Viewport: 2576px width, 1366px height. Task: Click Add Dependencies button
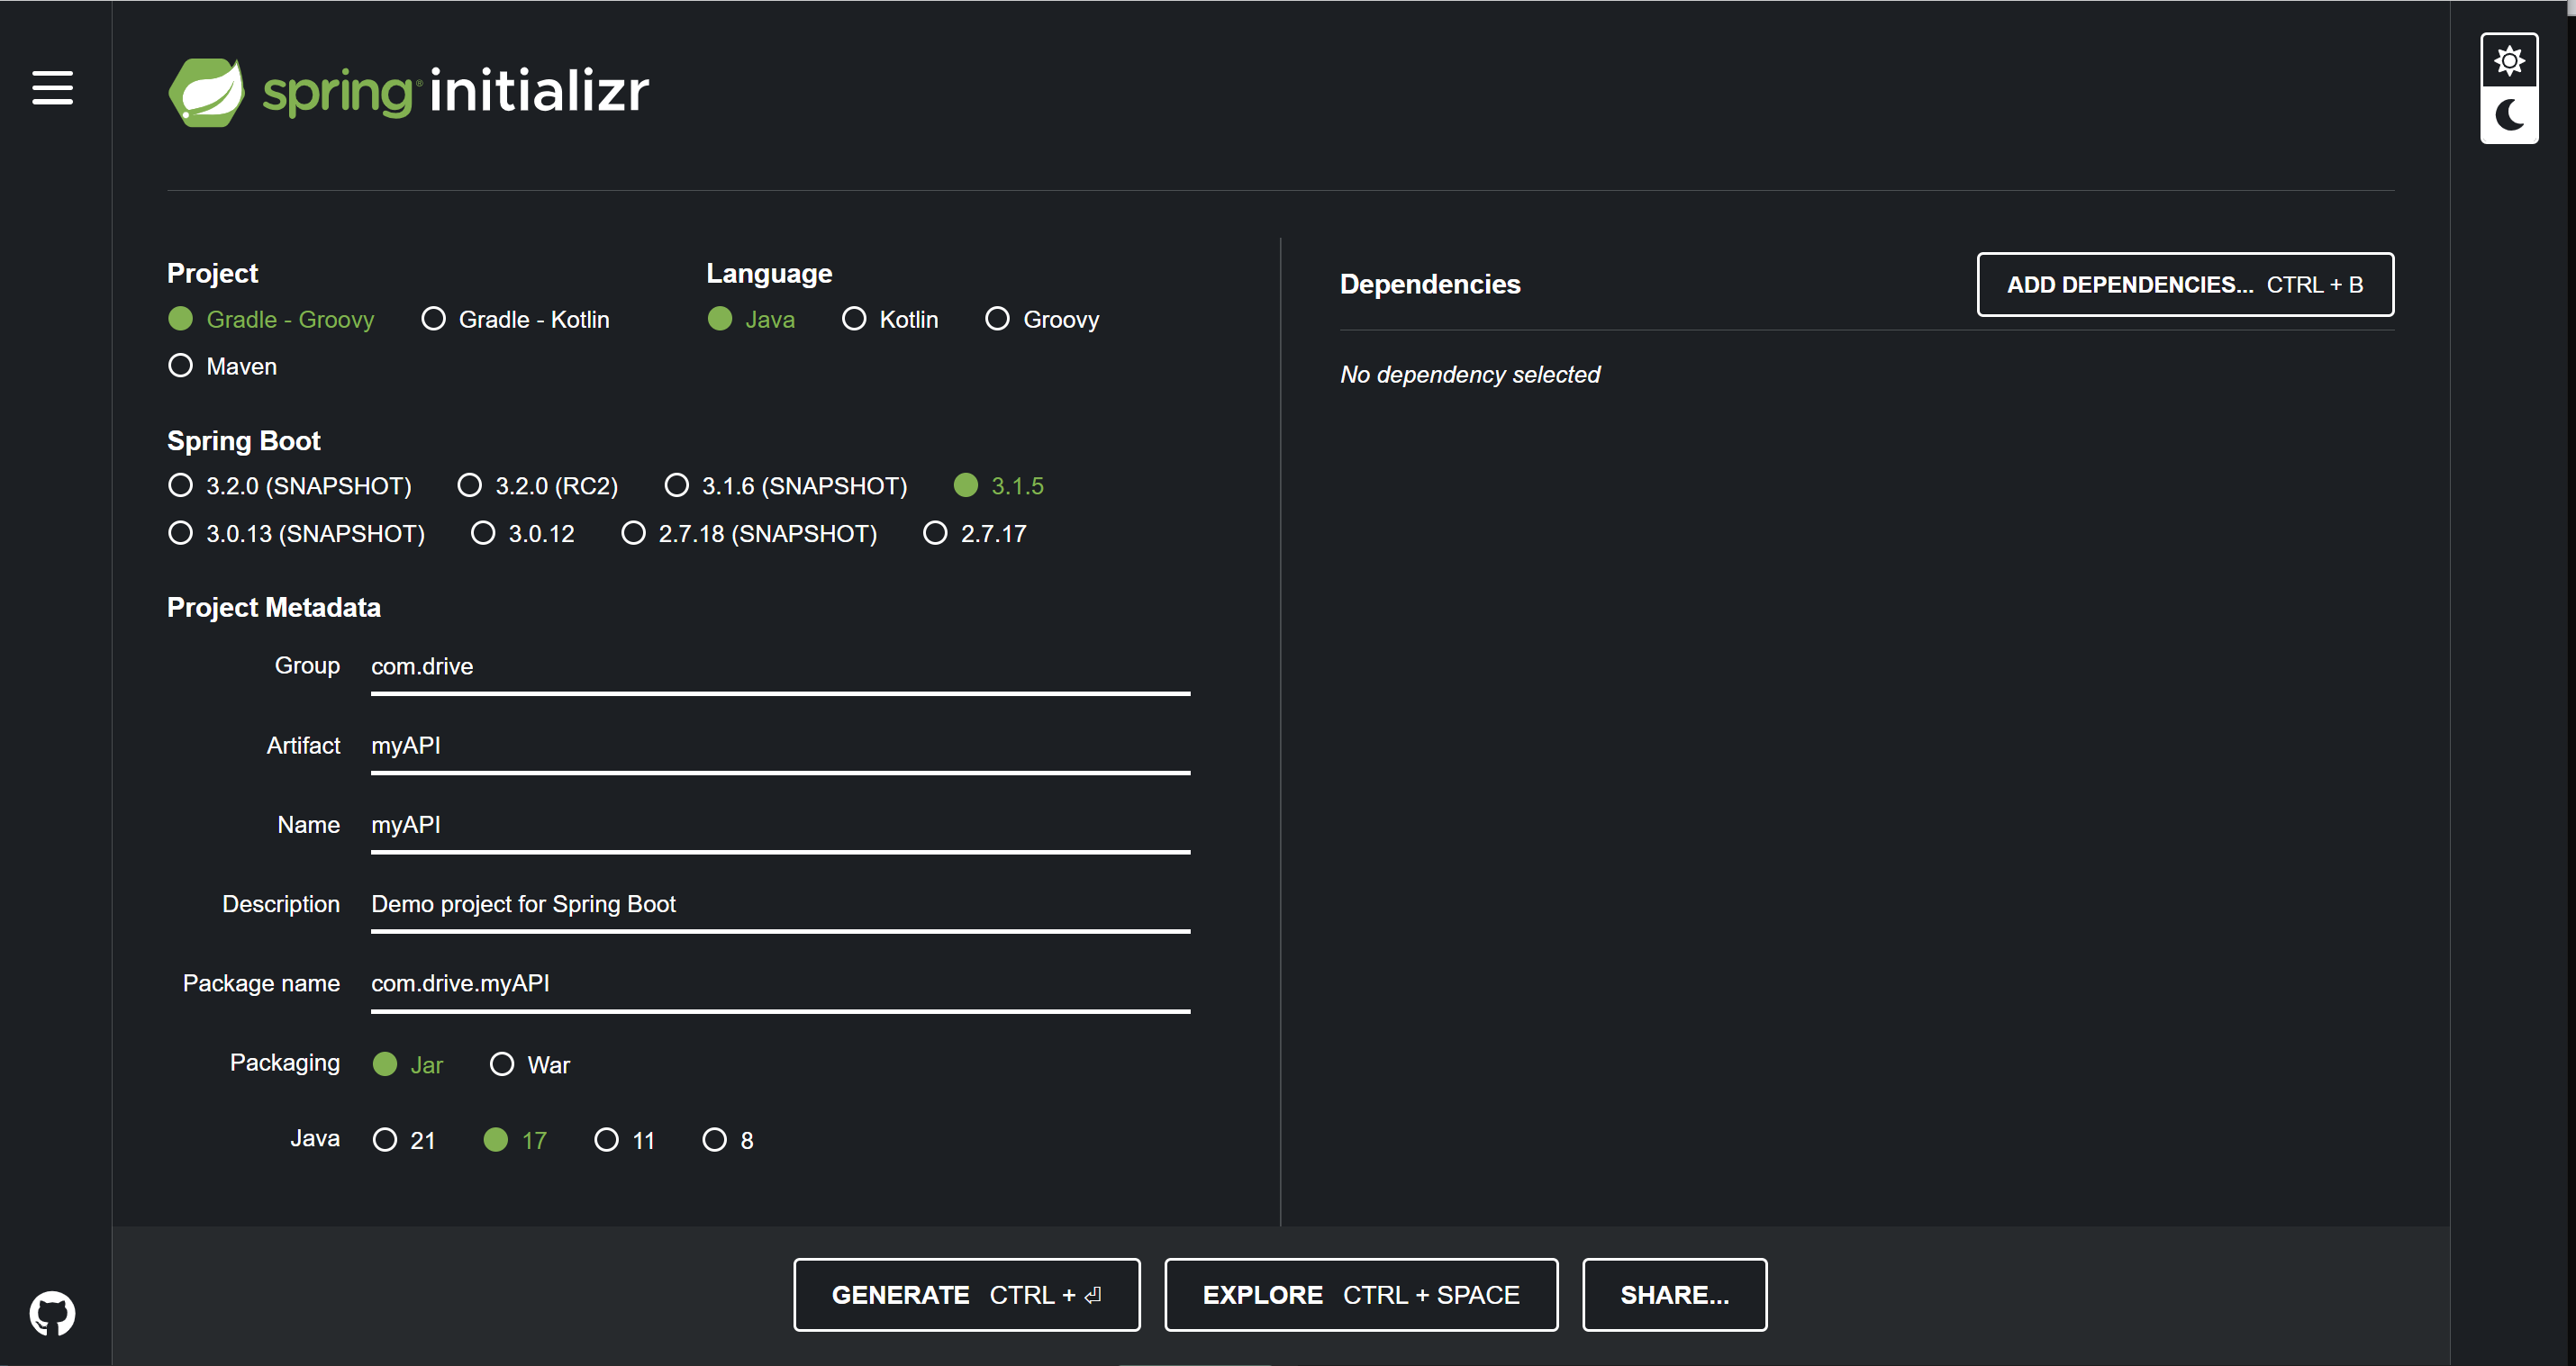tap(2184, 285)
